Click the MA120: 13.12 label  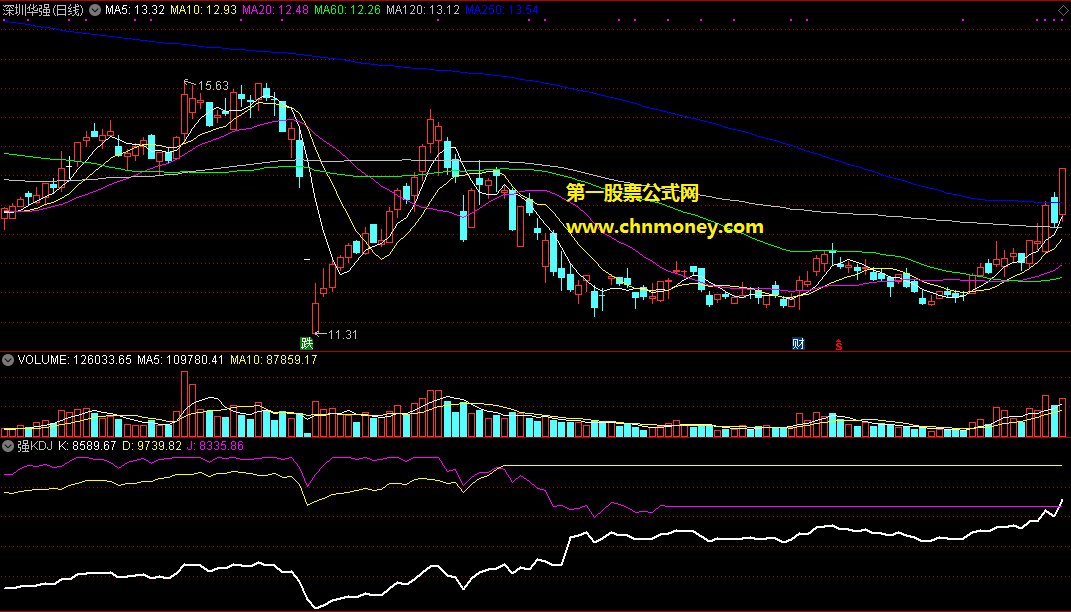pos(422,10)
